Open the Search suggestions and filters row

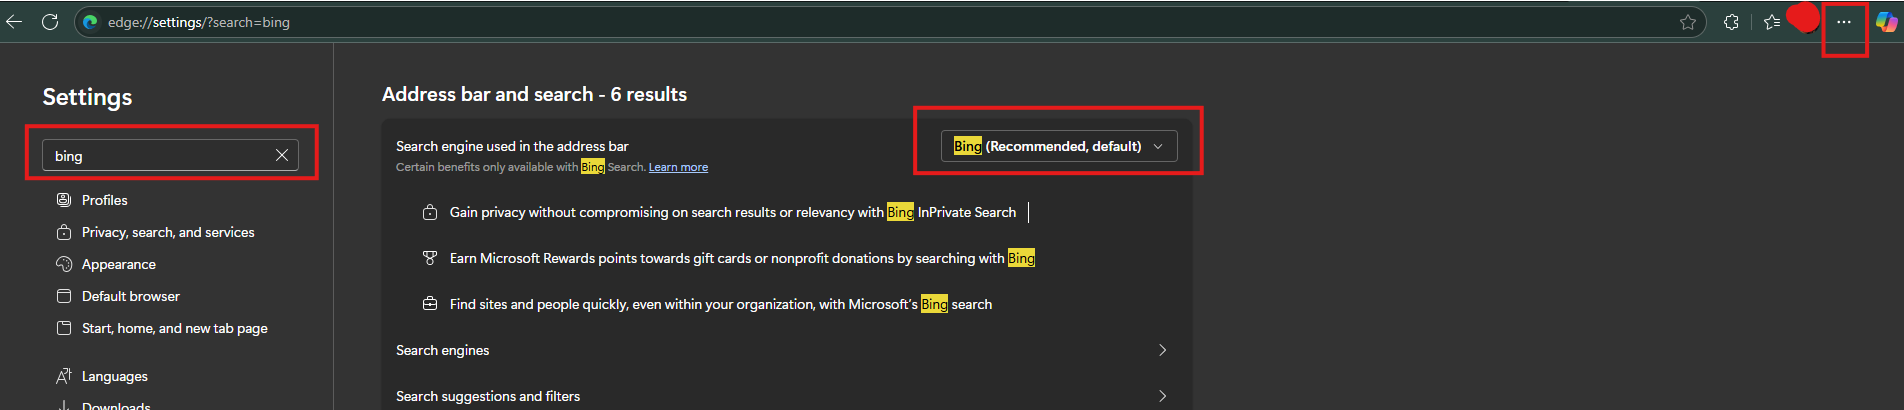click(786, 396)
